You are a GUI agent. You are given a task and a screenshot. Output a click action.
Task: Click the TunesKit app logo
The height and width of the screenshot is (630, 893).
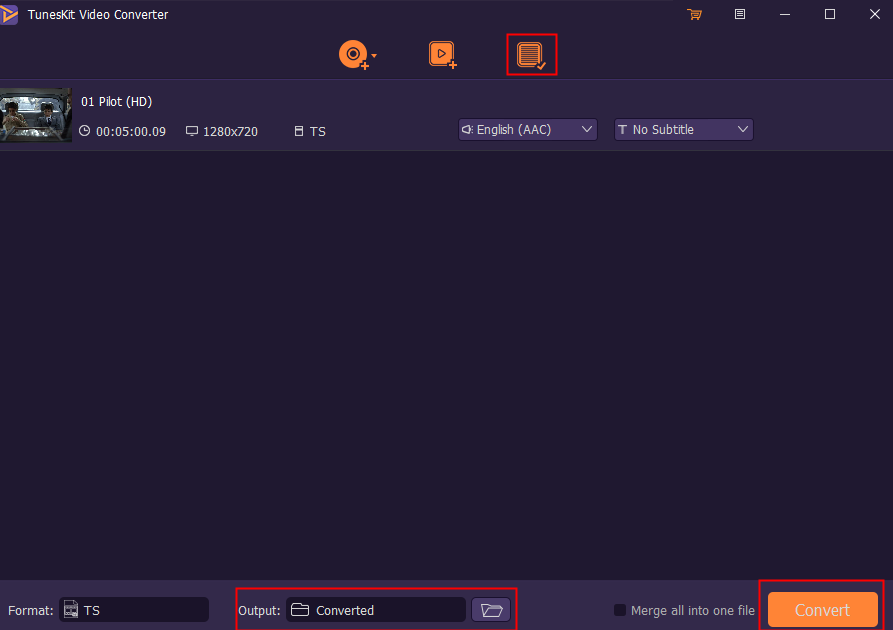click(9, 14)
